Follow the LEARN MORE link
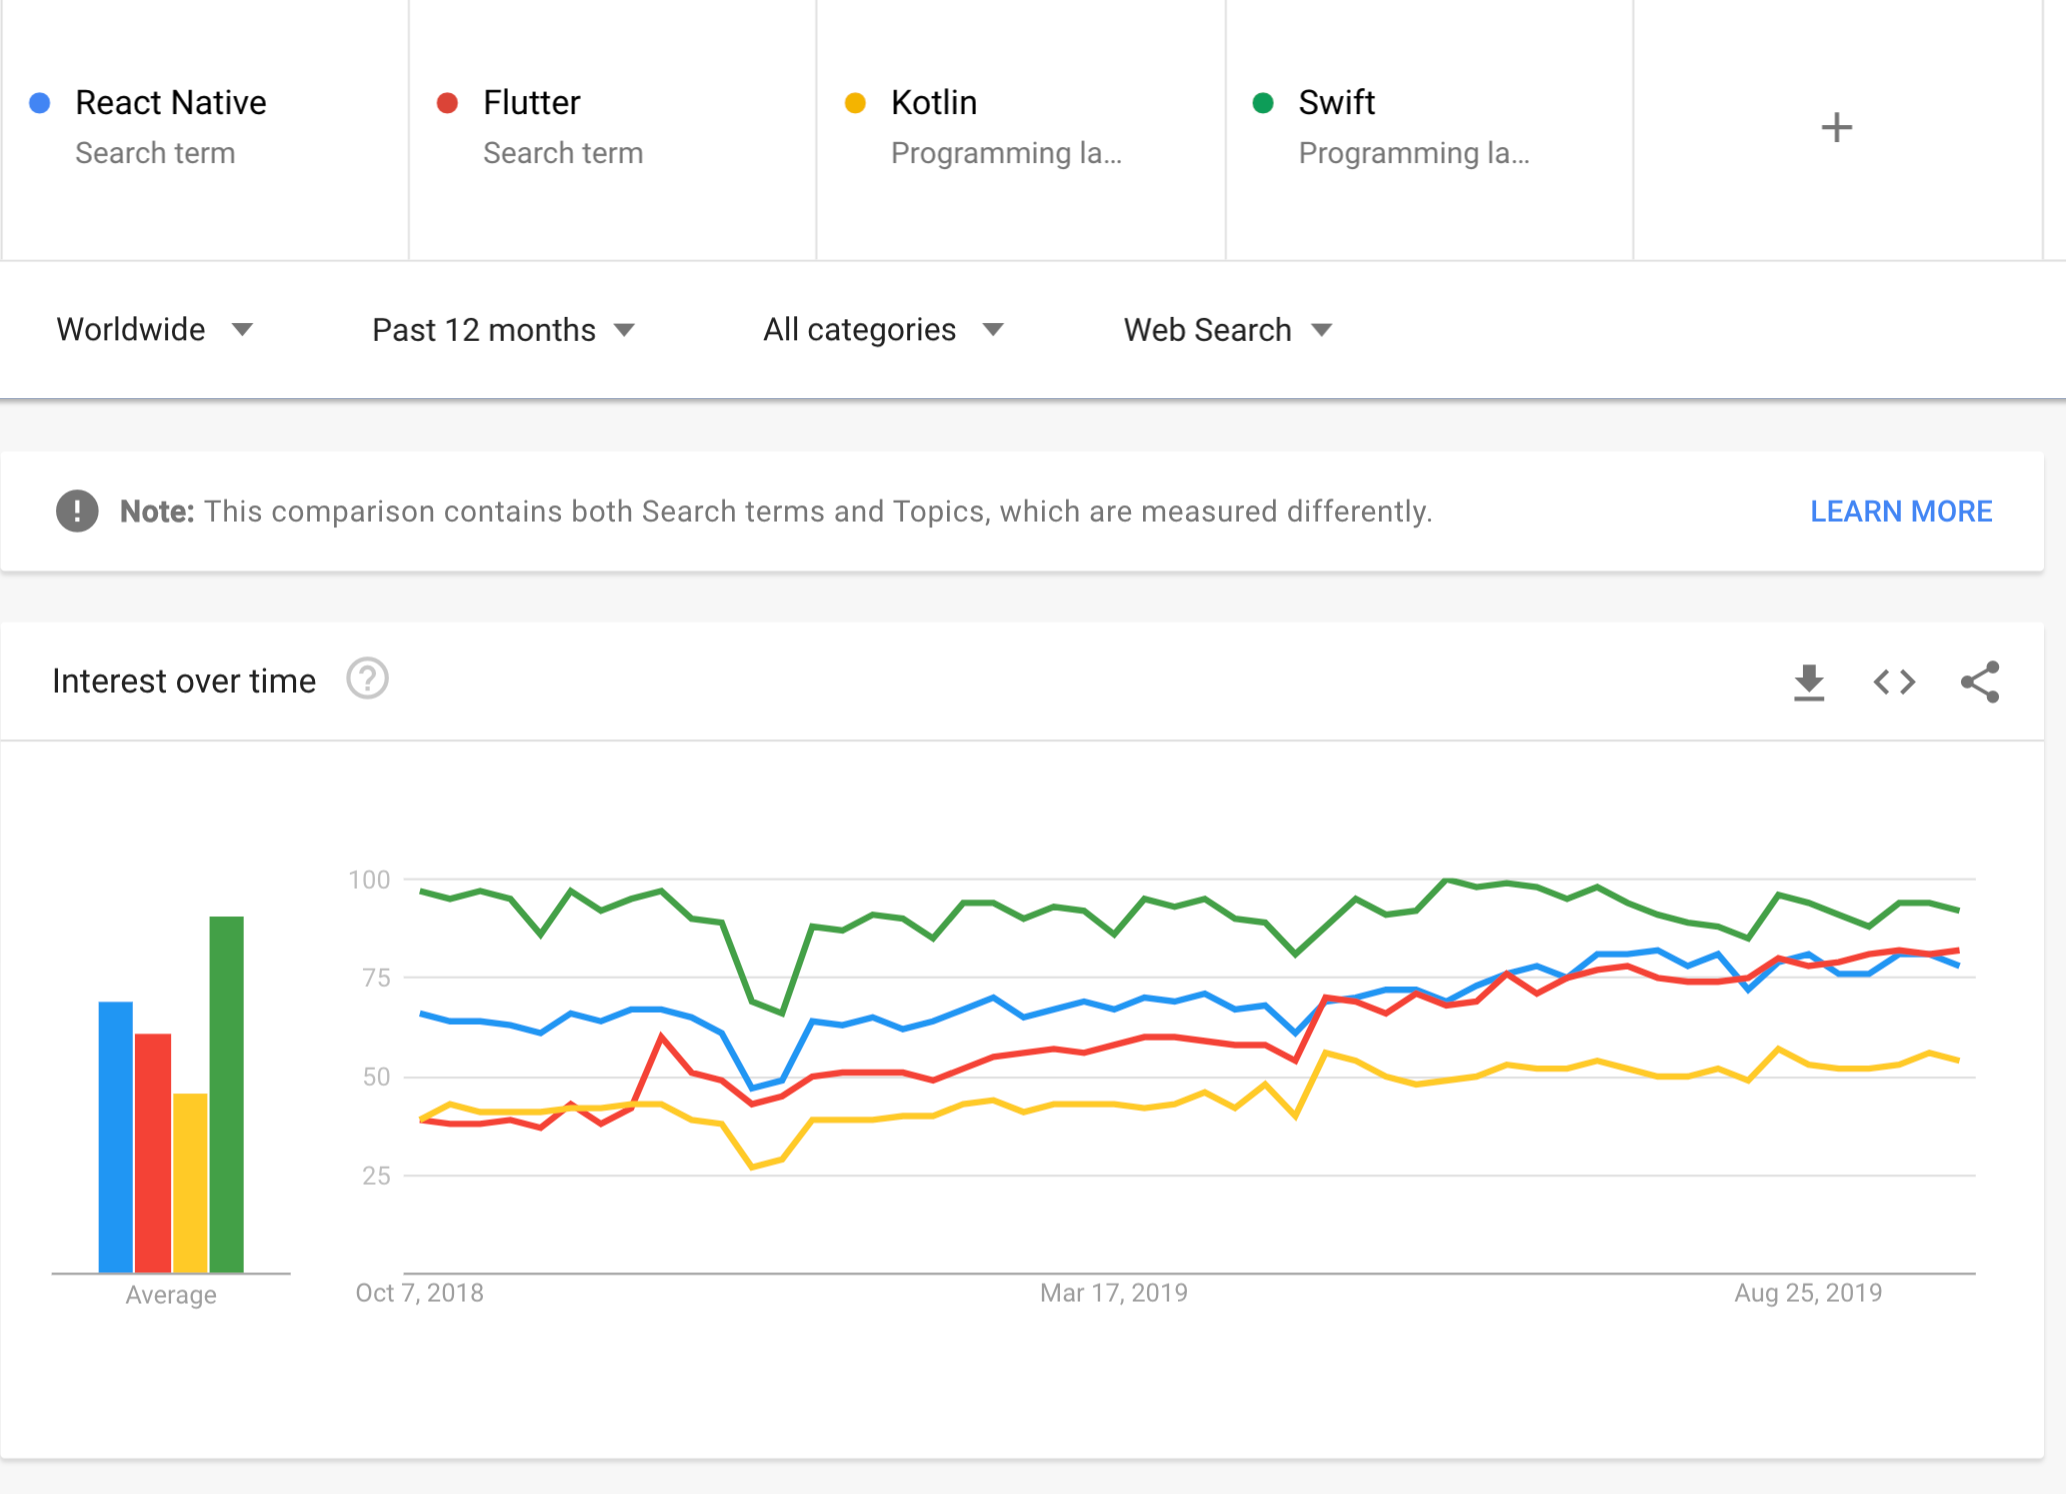 [1901, 511]
